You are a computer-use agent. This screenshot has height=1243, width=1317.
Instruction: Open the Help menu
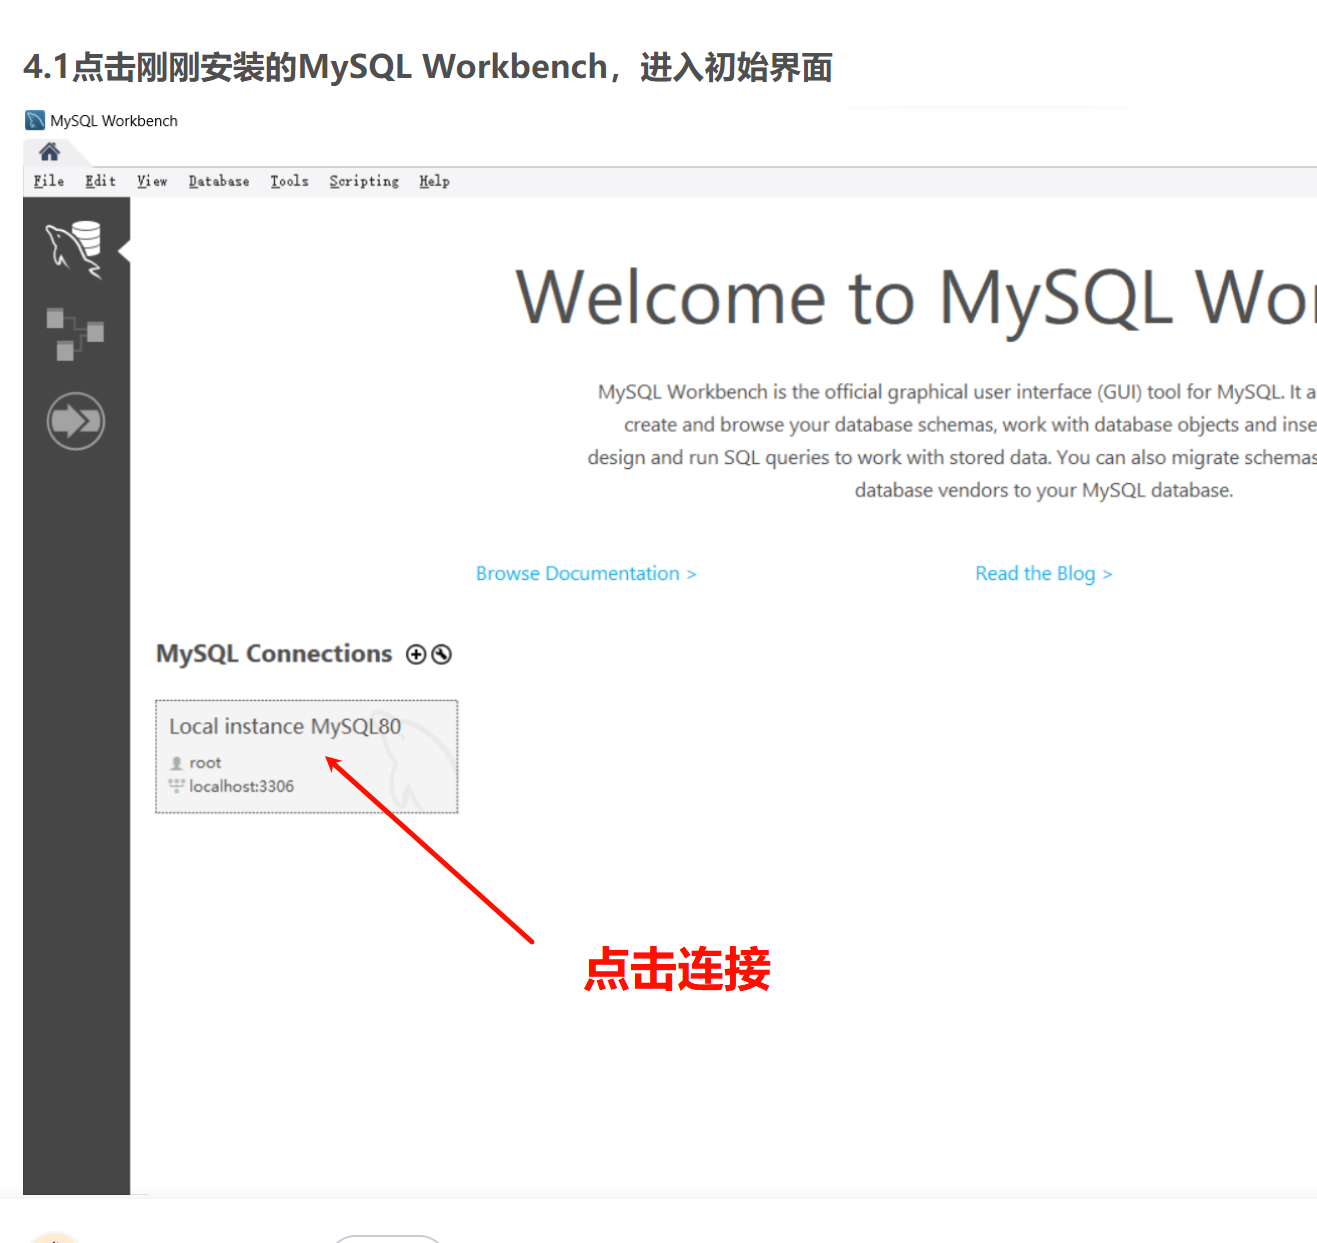point(434,181)
